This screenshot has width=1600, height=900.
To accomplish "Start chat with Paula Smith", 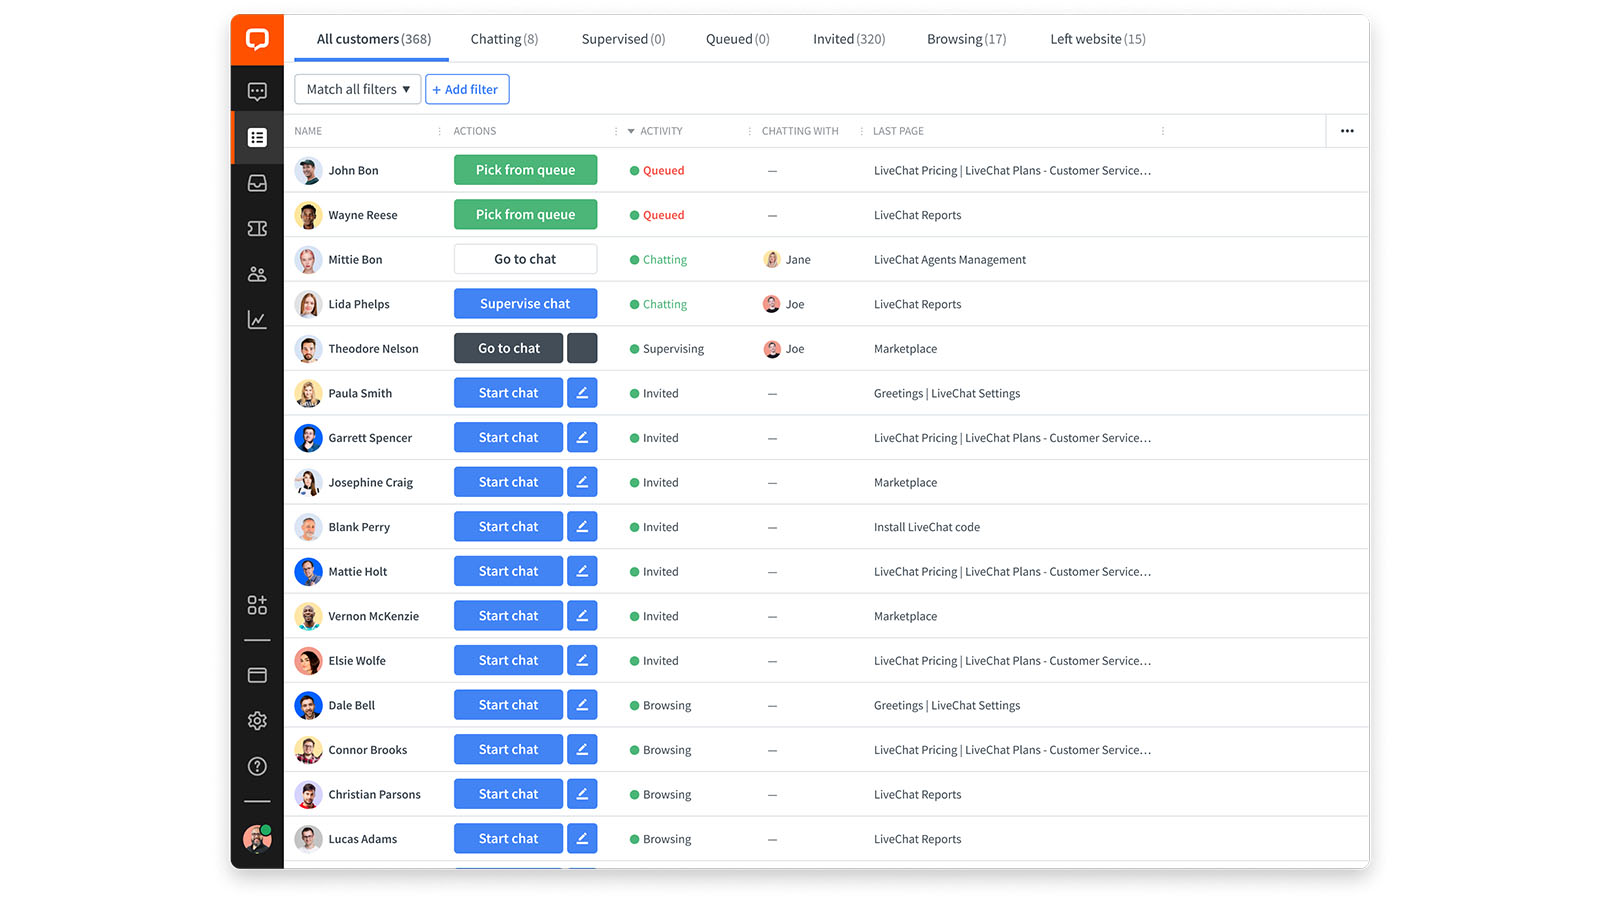I will click(x=508, y=393).
